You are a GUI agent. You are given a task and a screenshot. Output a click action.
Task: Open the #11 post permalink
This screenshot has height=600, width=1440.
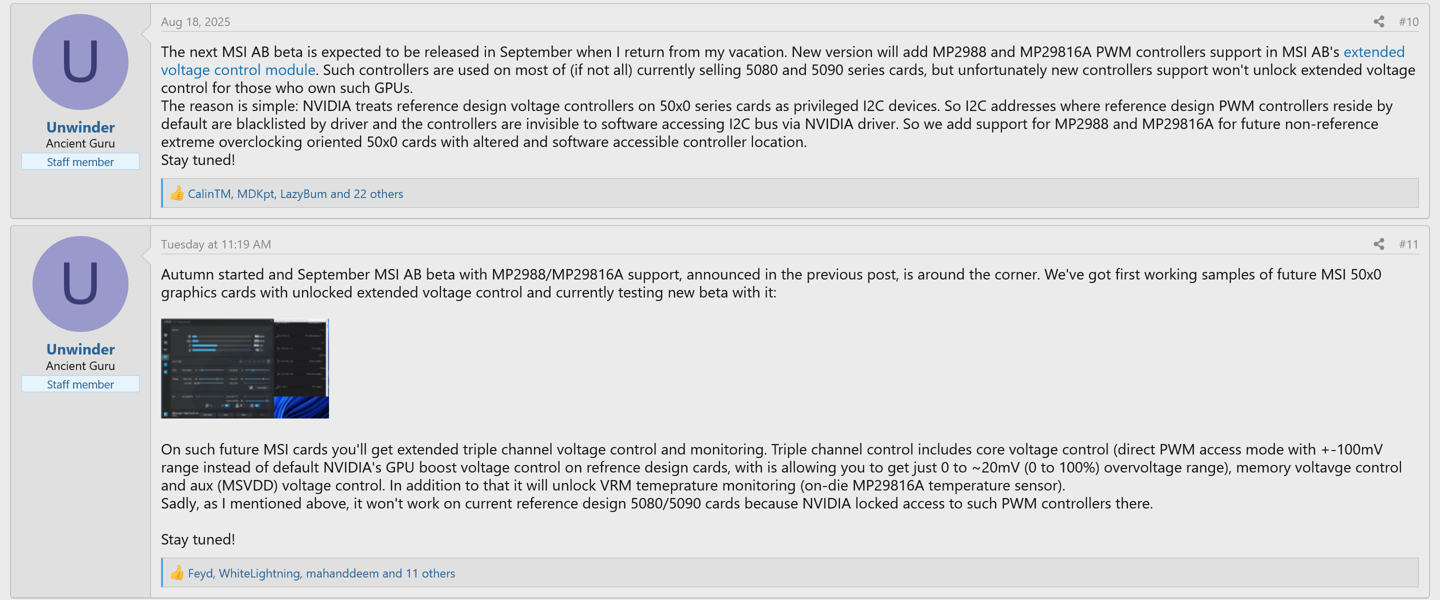(1408, 244)
